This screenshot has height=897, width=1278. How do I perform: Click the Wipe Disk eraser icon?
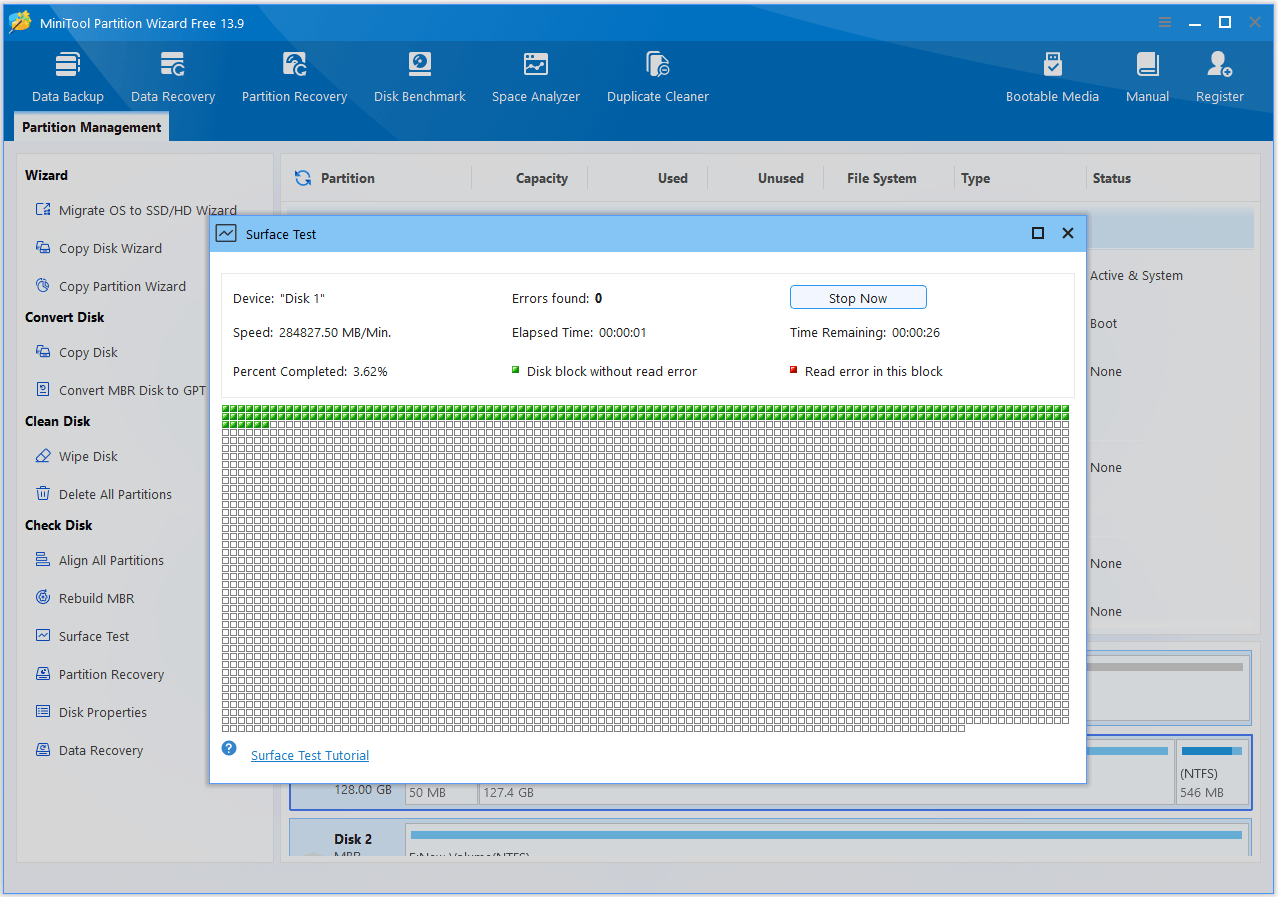click(43, 456)
